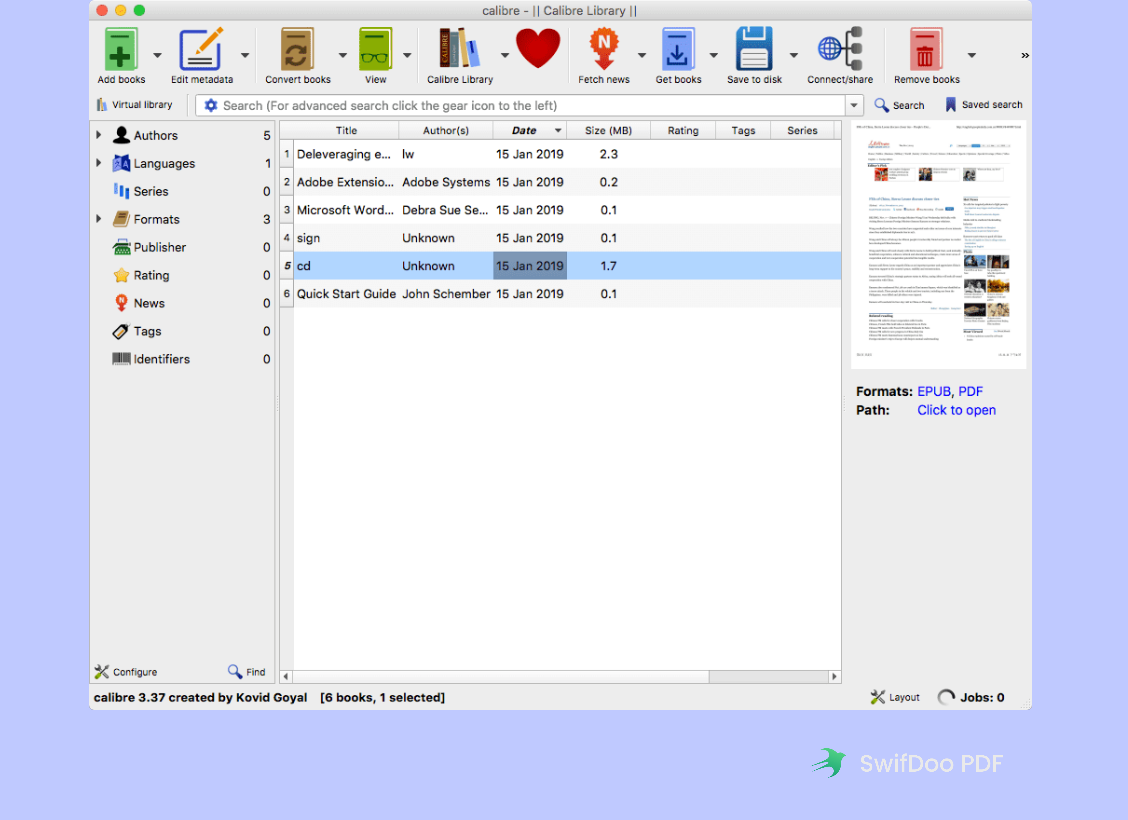Open the Remove books dropdown arrow

[971, 55]
